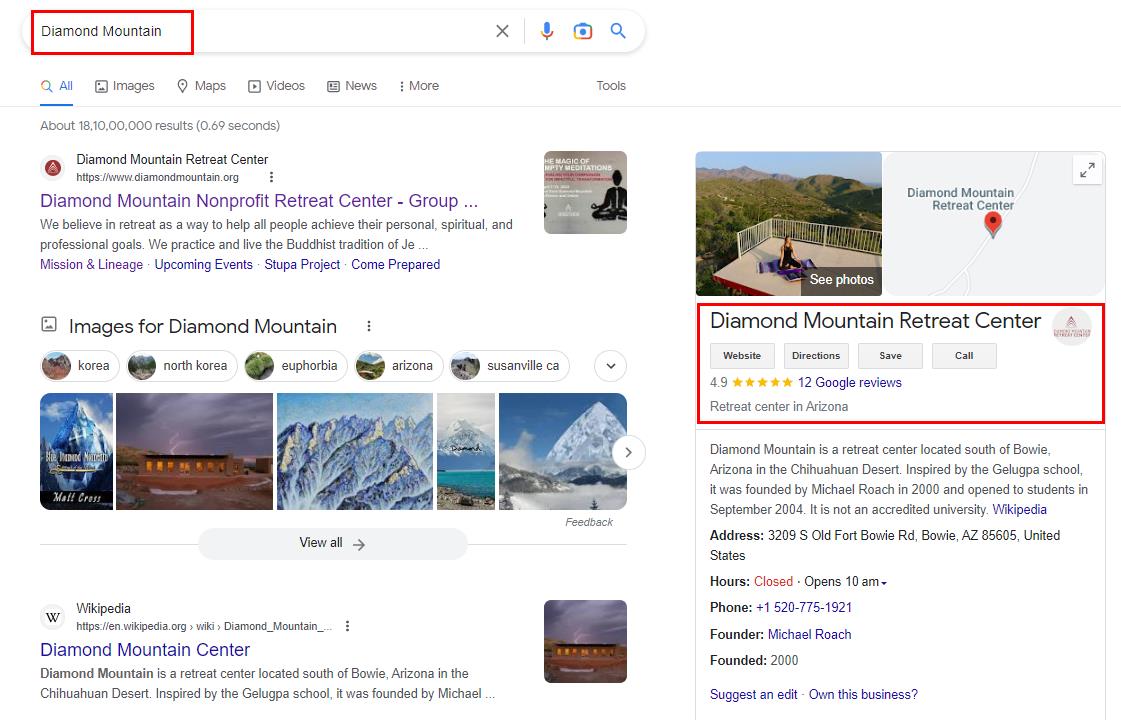Screen dimensions: 1121x720
Task: Switch to the Images tab
Action: pos(124,86)
